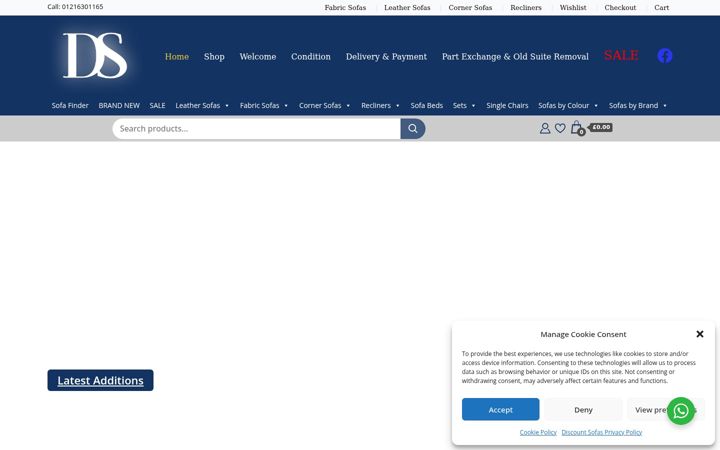Deny cookies

(583, 410)
